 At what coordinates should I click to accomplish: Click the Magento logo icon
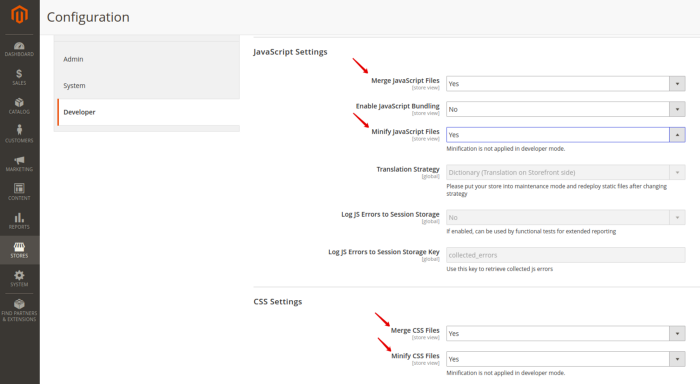coord(19,14)
